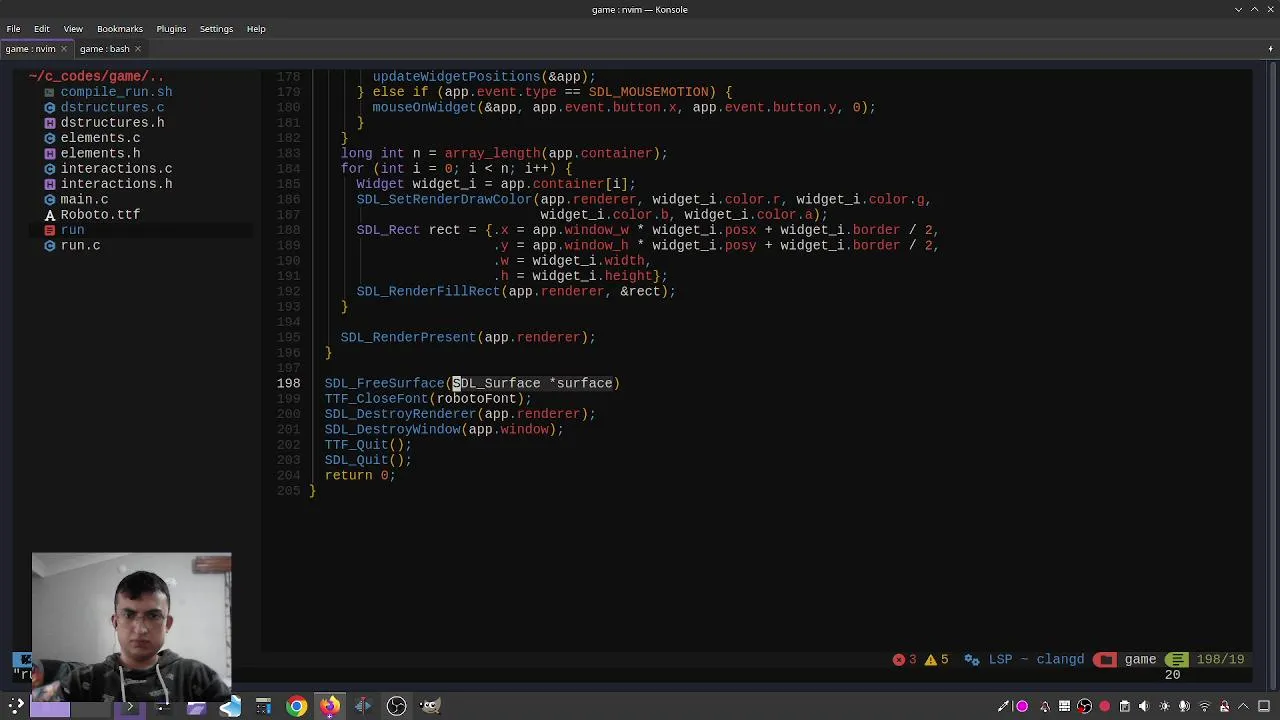Switch to Firefox from taskbar

[330, 706]
